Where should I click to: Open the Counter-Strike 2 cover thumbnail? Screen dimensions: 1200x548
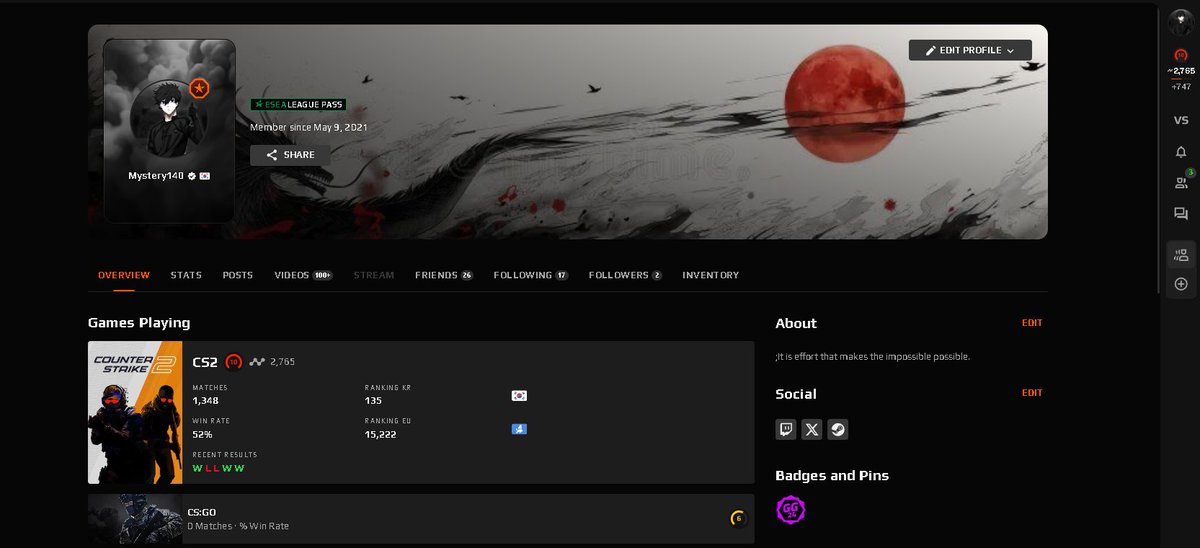[x=135, y=412]
